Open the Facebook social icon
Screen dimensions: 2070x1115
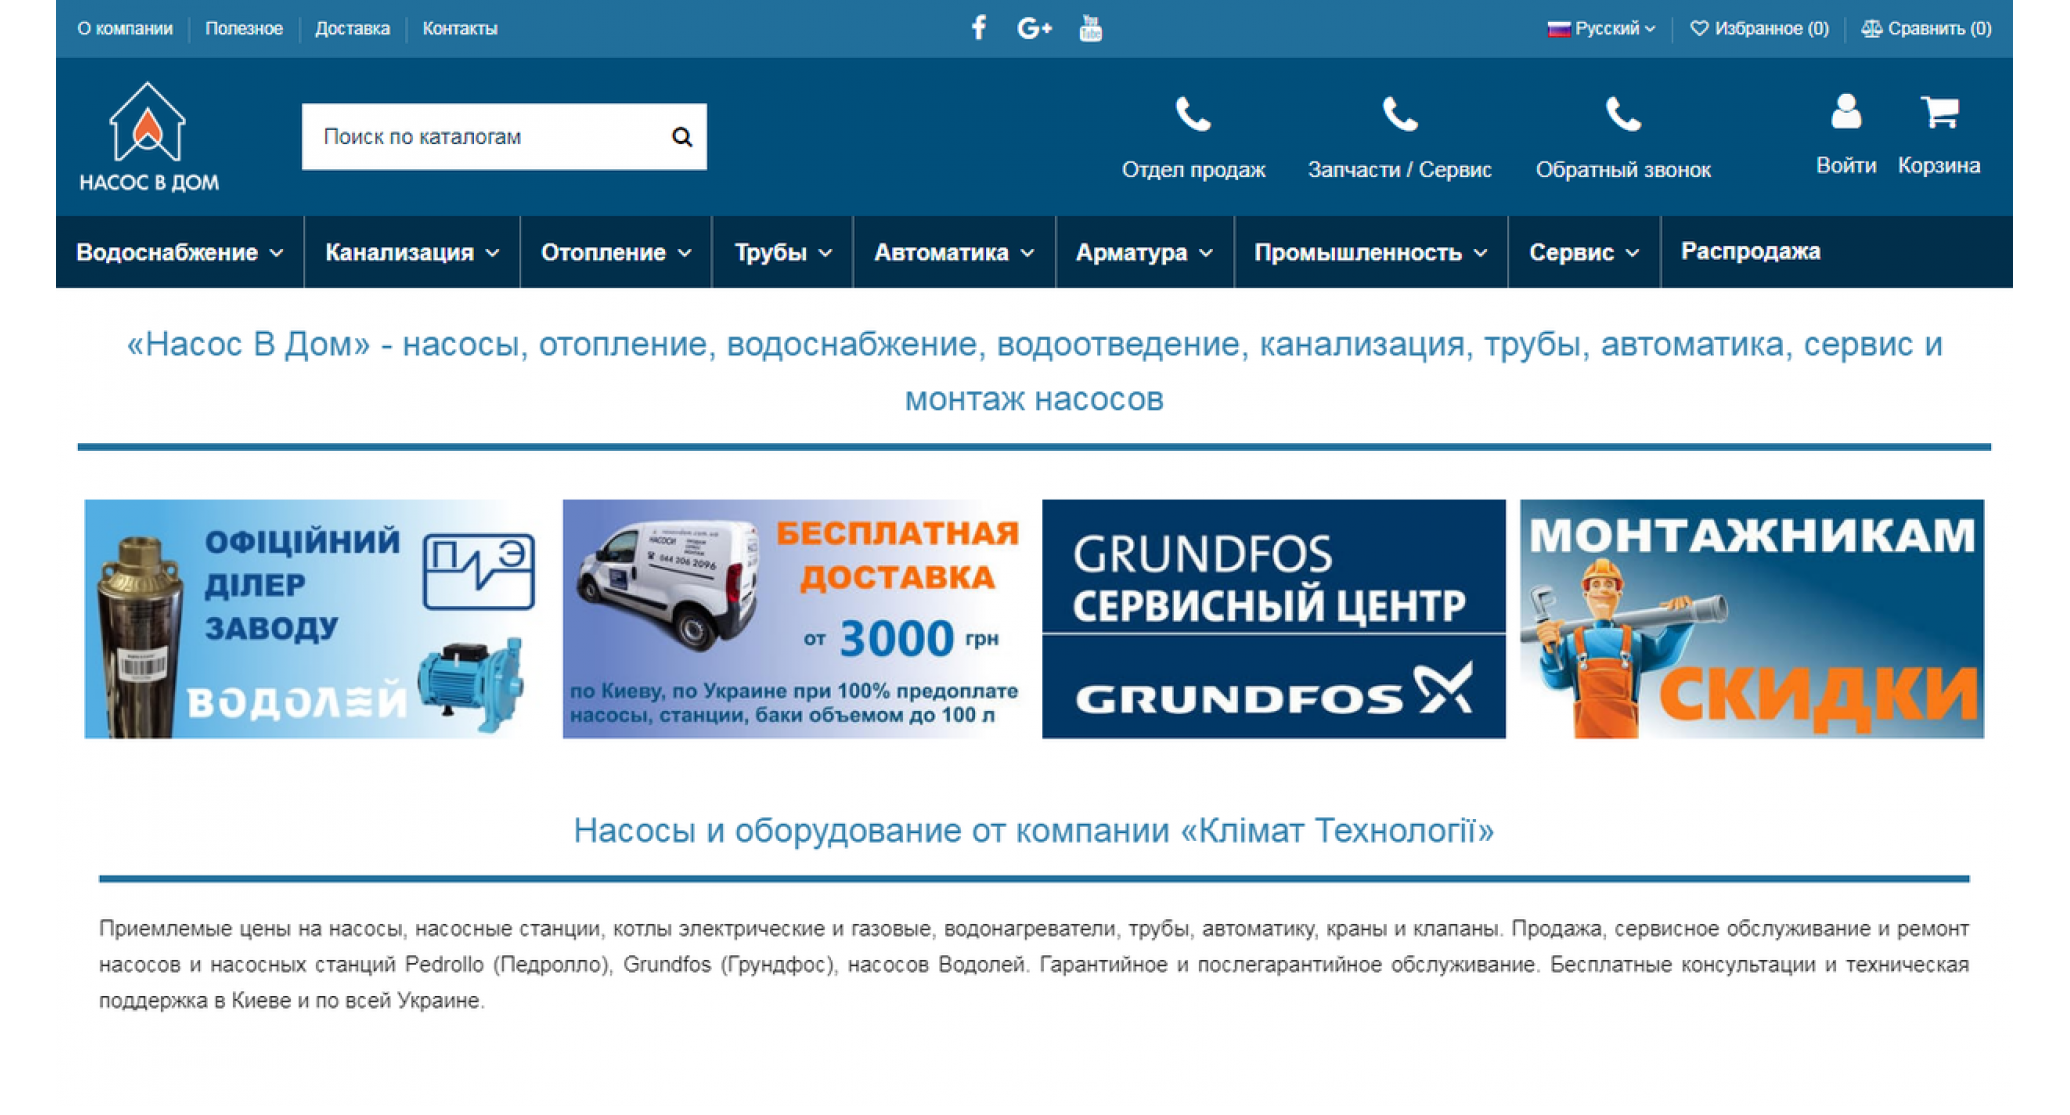tap(979, 28)
